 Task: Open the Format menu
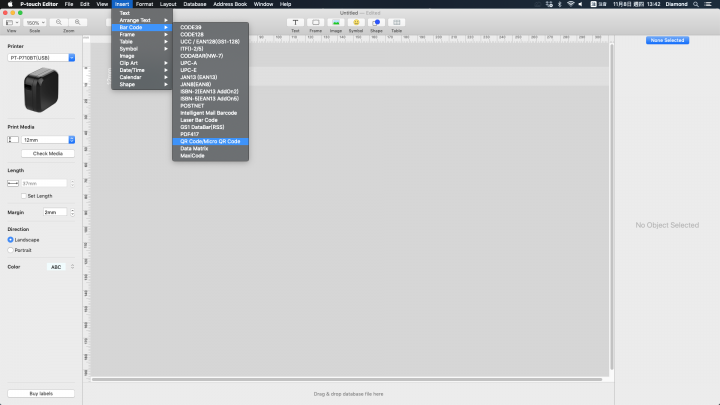(x=144, y=4)
